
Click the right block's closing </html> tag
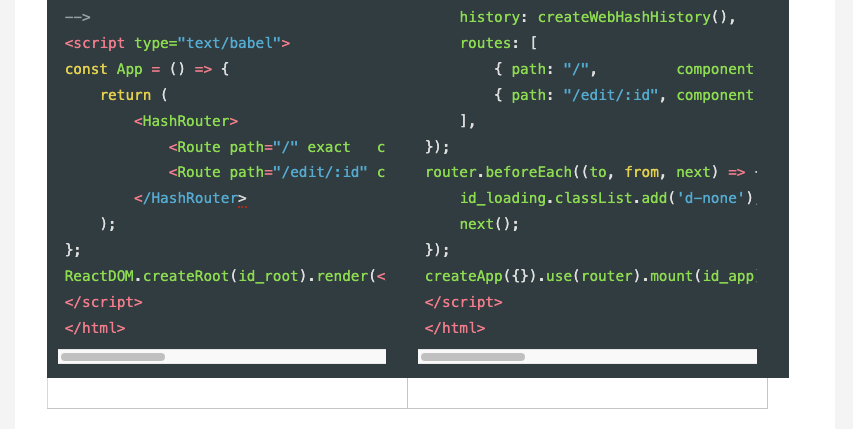tap(455, 328)
